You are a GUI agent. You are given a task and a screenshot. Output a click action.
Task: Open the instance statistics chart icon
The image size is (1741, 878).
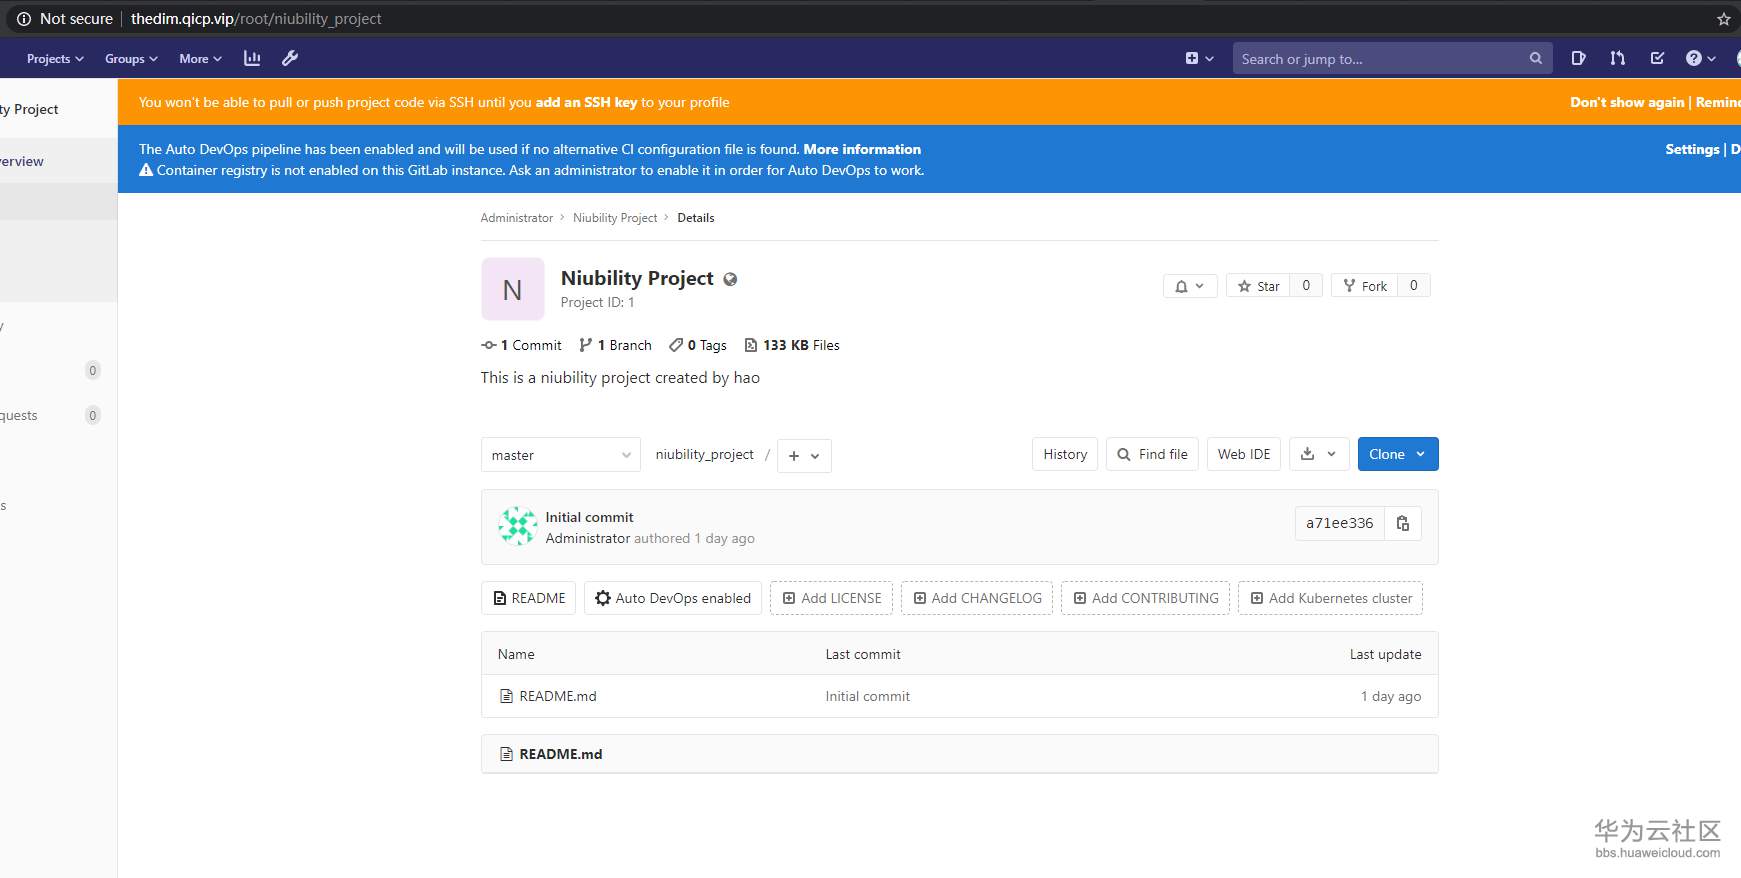pos(252,59)
